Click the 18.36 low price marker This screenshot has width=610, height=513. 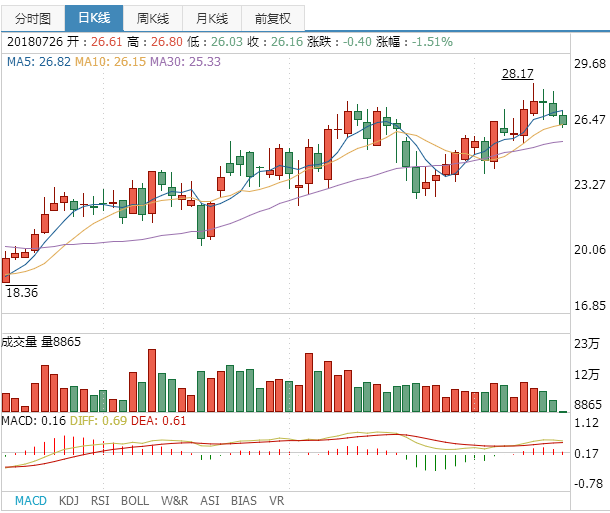pyautogui.click(x=21, y=293)
